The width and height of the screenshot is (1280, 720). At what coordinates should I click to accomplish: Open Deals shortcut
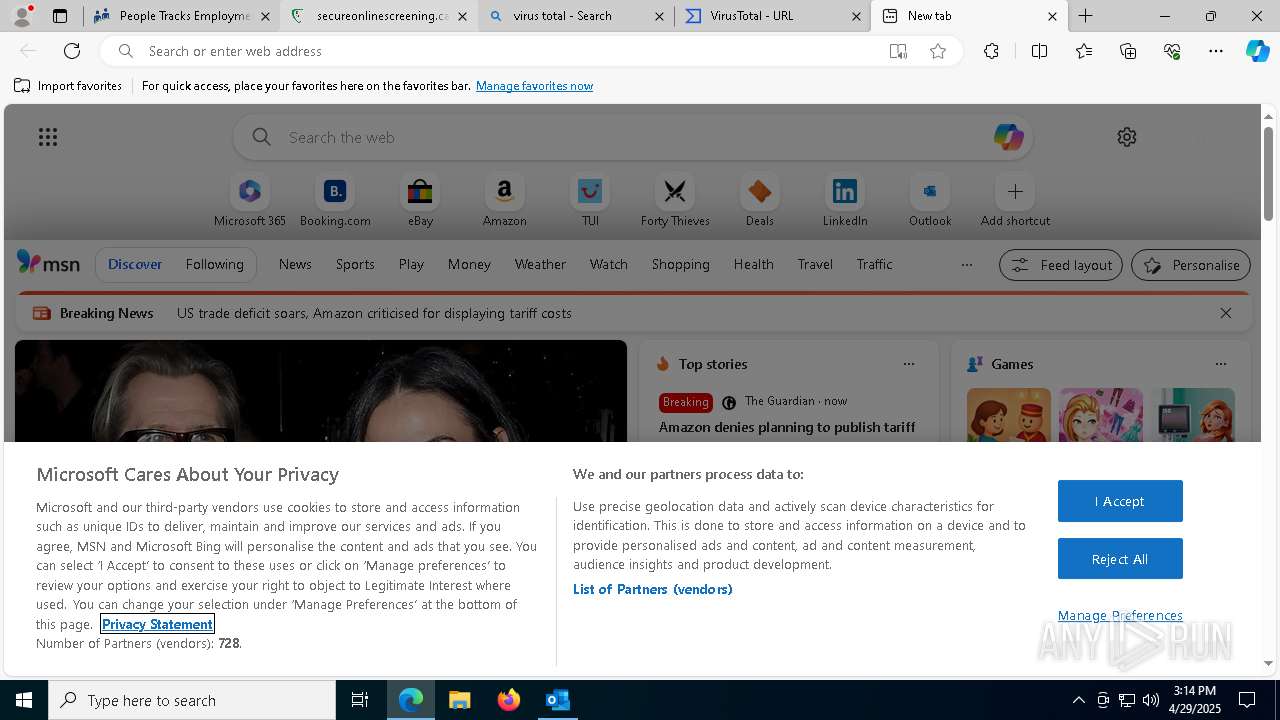[x=760, y=201]
